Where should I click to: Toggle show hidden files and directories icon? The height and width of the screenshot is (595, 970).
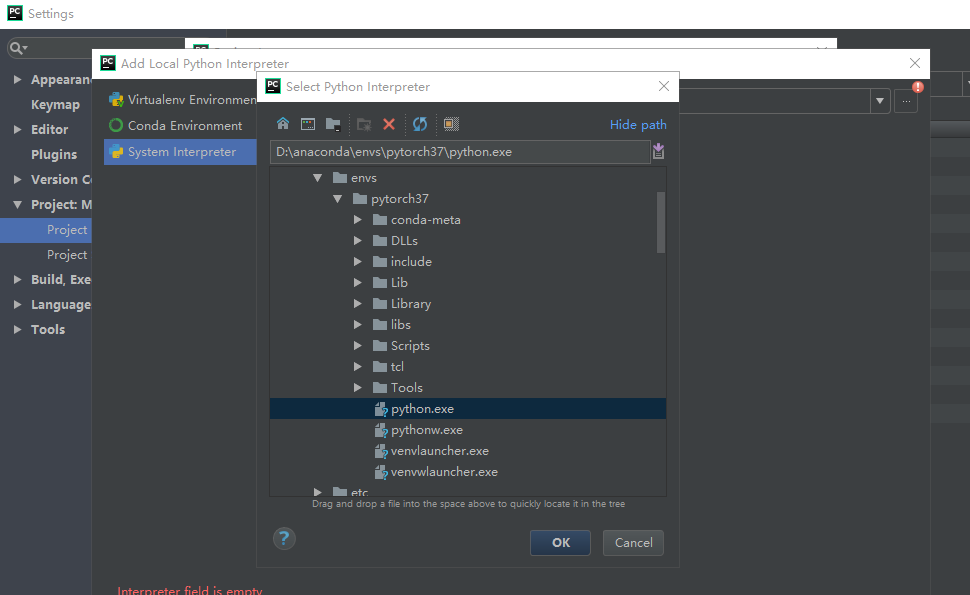pyautogui.click(x=451, y=124)
